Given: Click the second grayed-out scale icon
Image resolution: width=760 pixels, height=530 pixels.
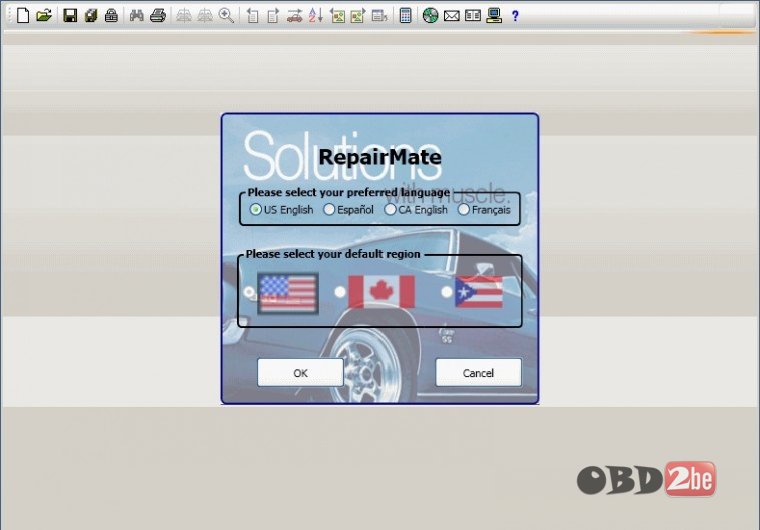Looking at the screenshot, I should coord(205,16).
